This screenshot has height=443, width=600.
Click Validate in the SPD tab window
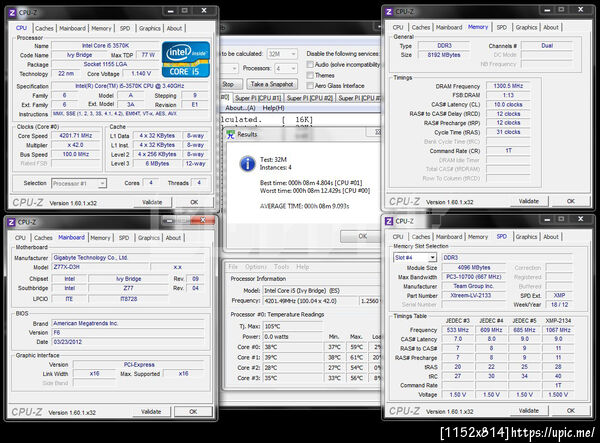(528, 410)
